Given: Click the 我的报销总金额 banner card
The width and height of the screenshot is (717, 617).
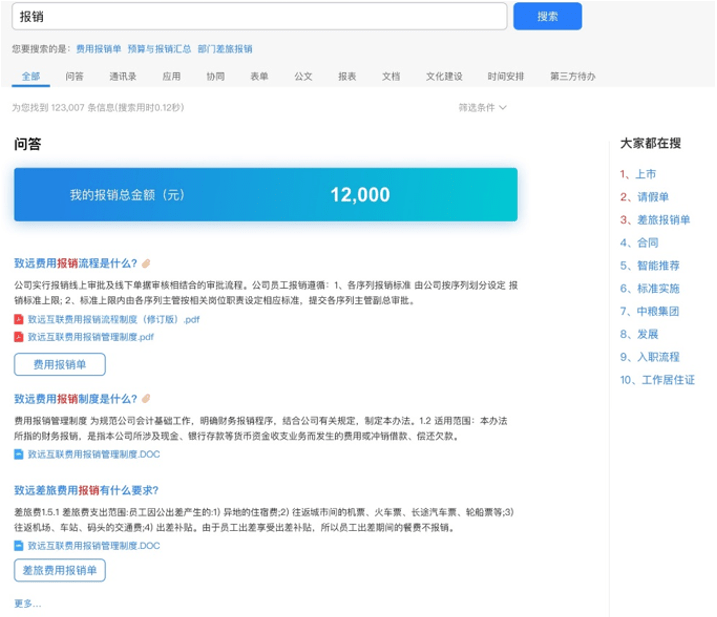Looking at the screenshot, I should click(265, 195).
